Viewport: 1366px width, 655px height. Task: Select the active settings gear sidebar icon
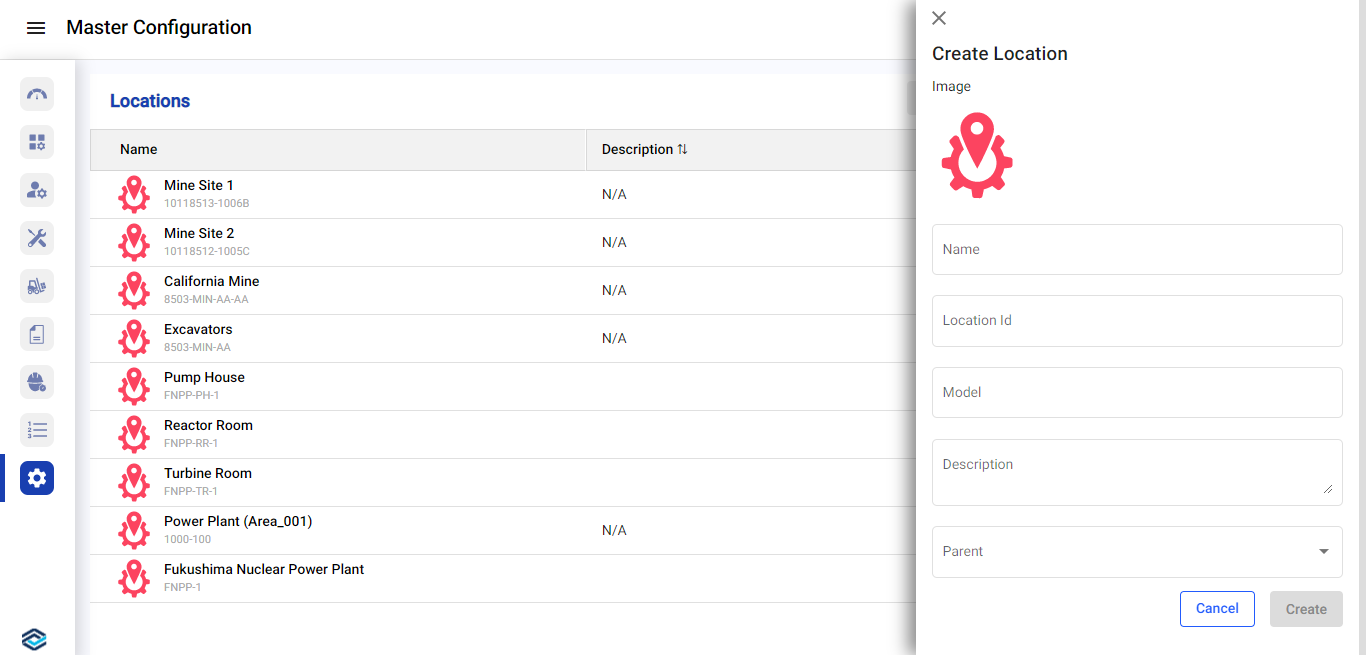coord(37,478)
